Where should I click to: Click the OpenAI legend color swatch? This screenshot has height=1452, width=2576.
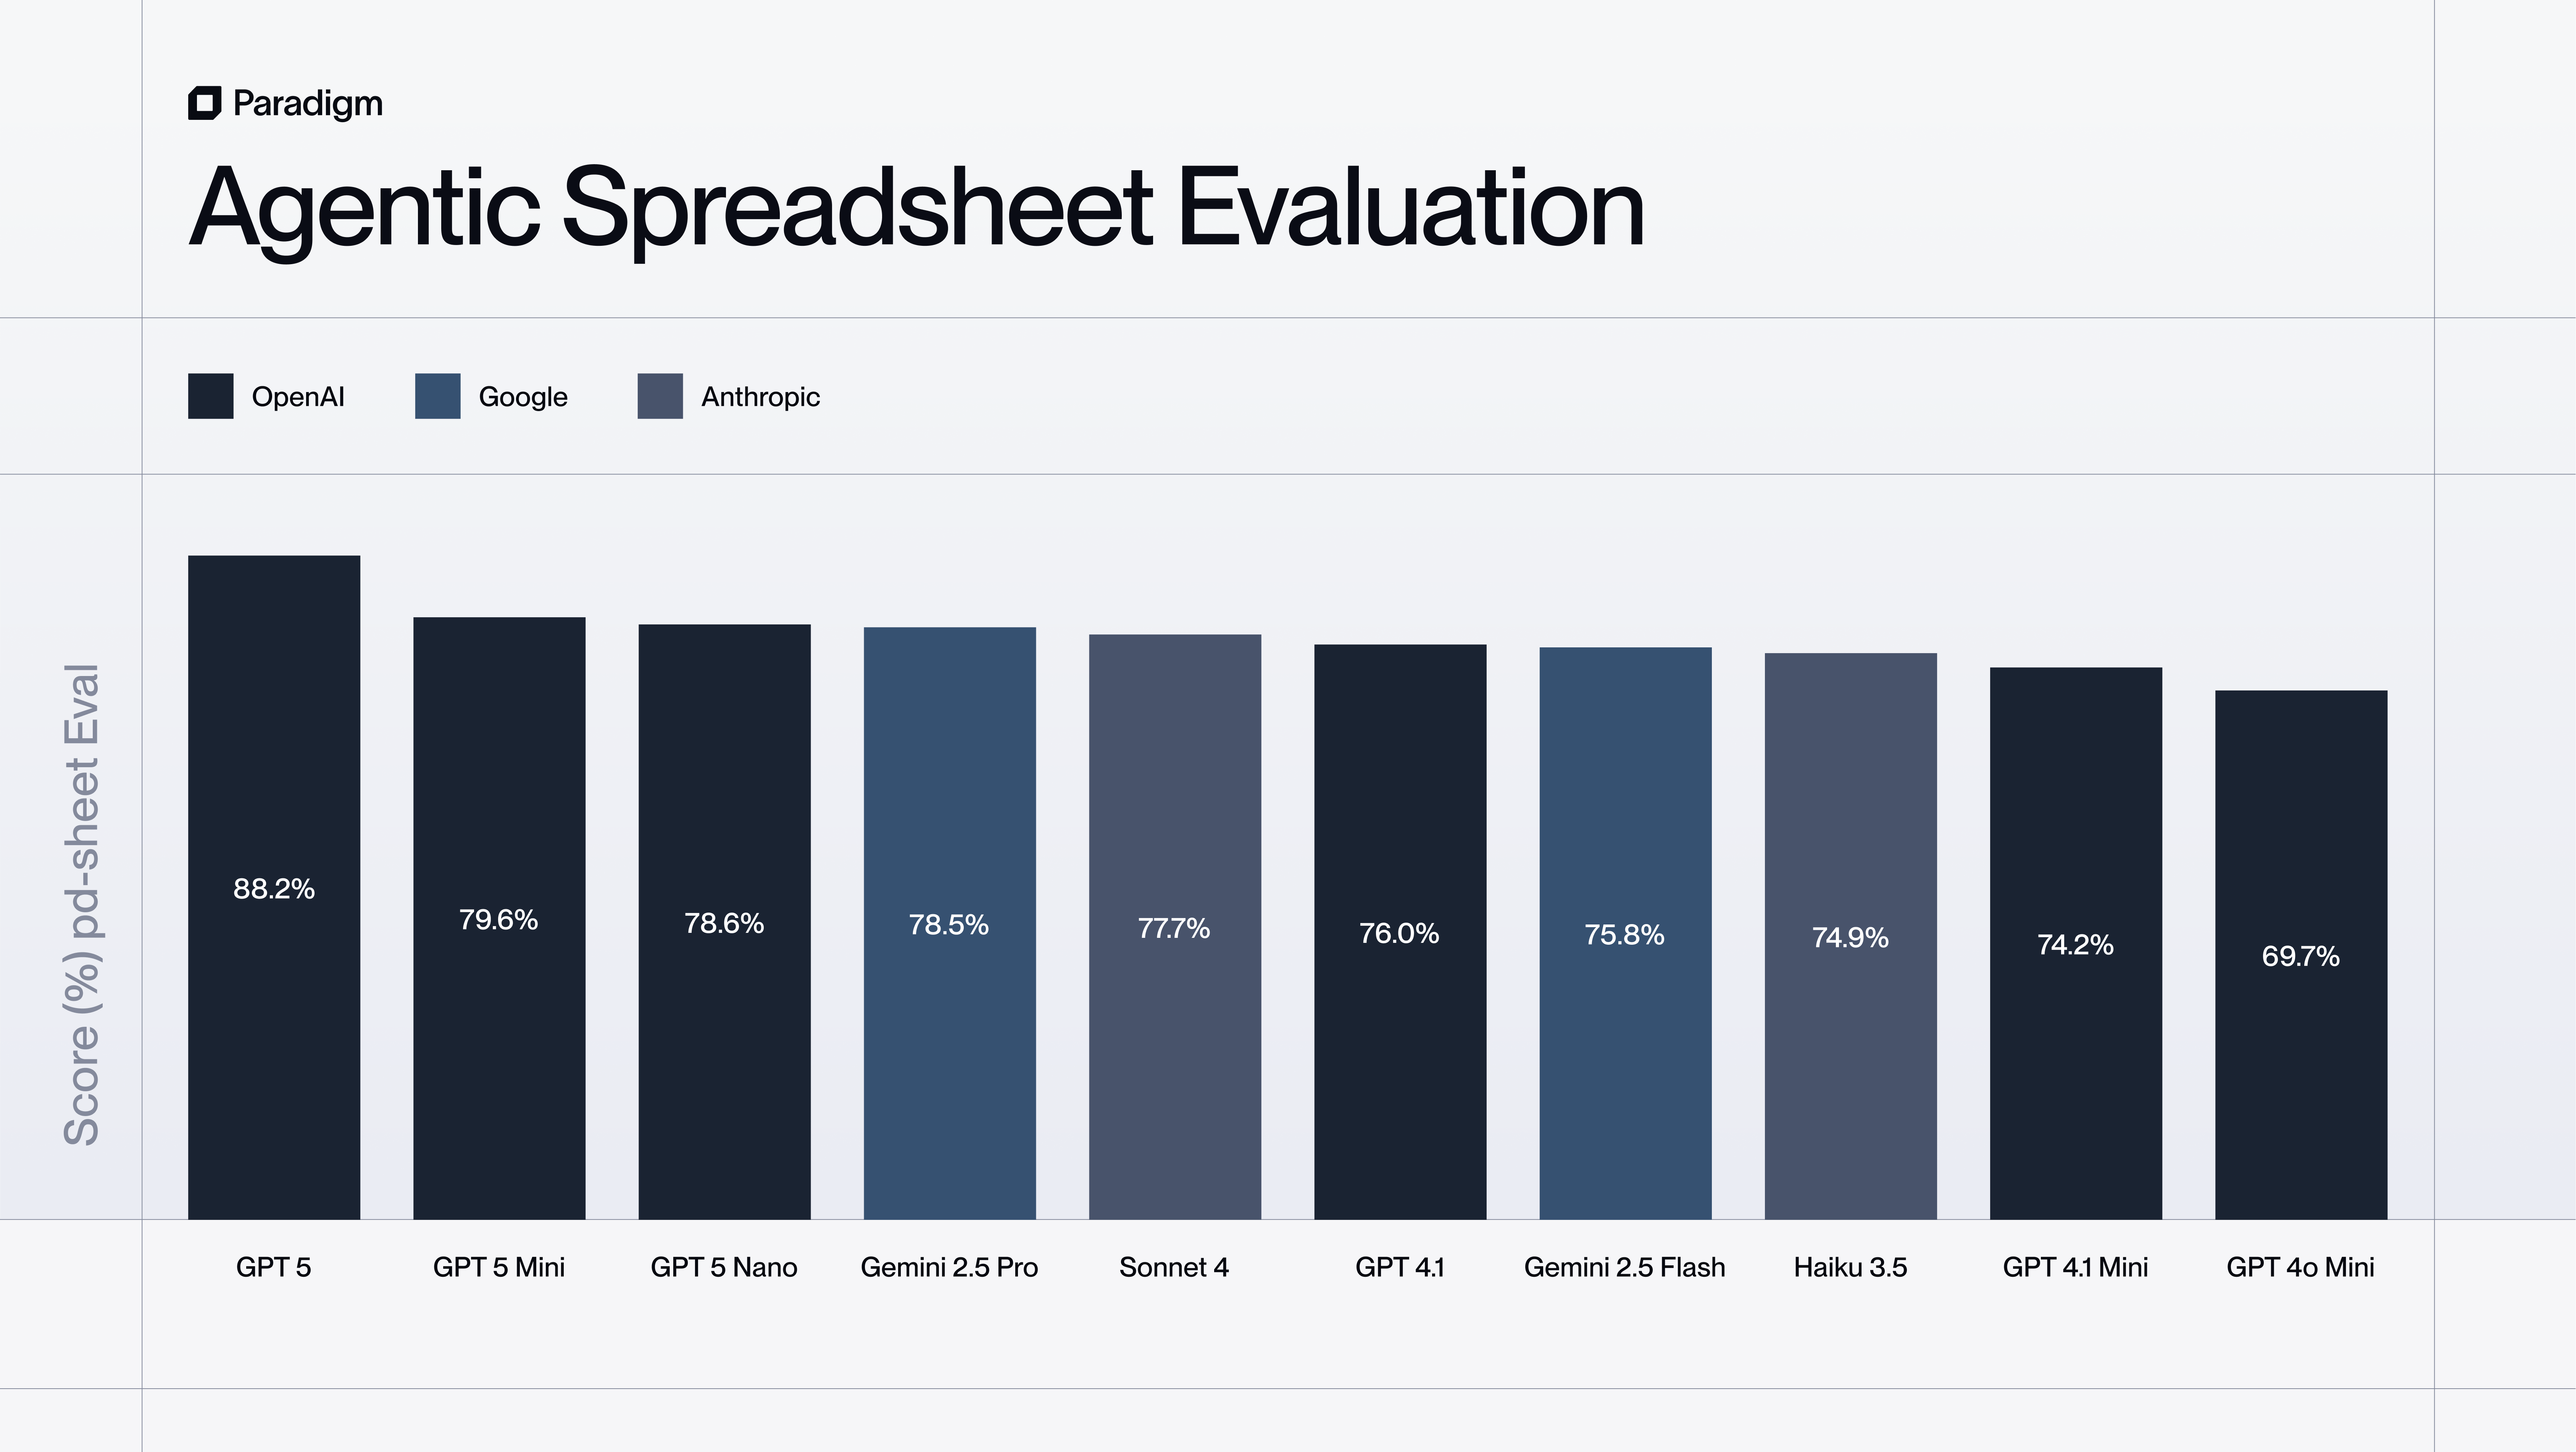(211, 396)
